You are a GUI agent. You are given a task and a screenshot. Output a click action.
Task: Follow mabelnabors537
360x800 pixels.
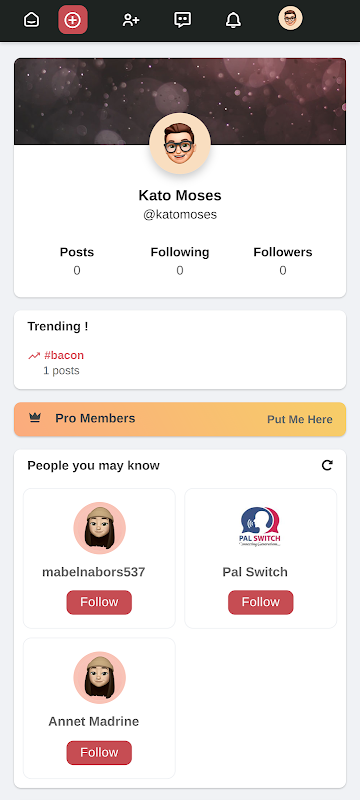coord(99,603)
